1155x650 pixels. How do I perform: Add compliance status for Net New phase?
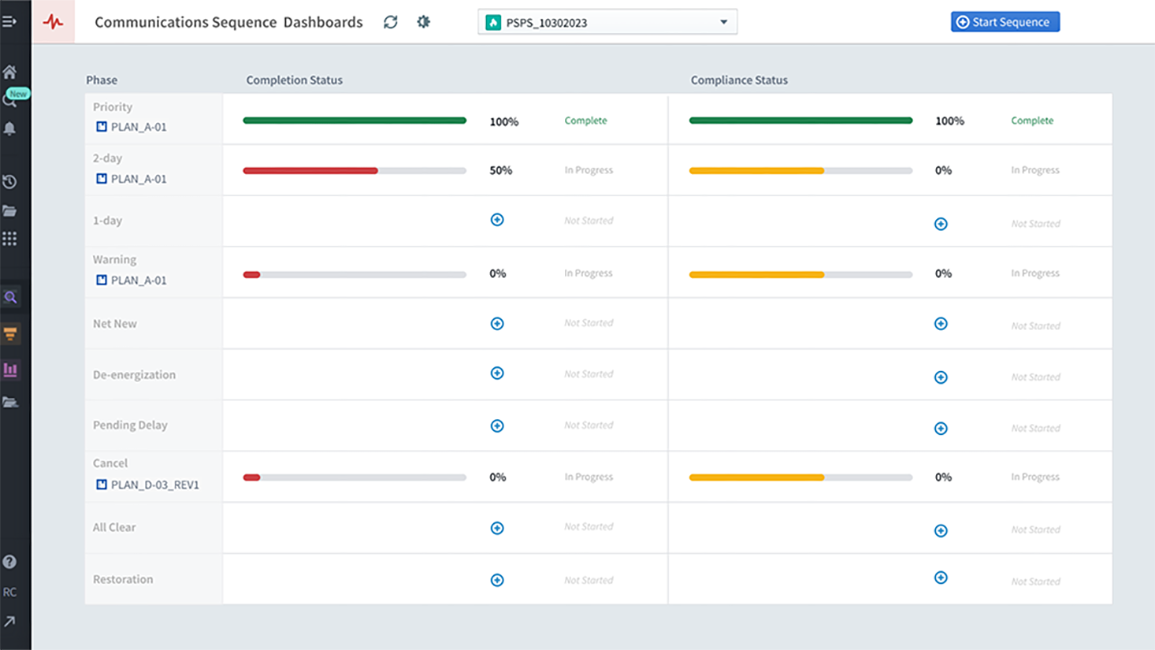pyautogui.click(x=941, y=324)
